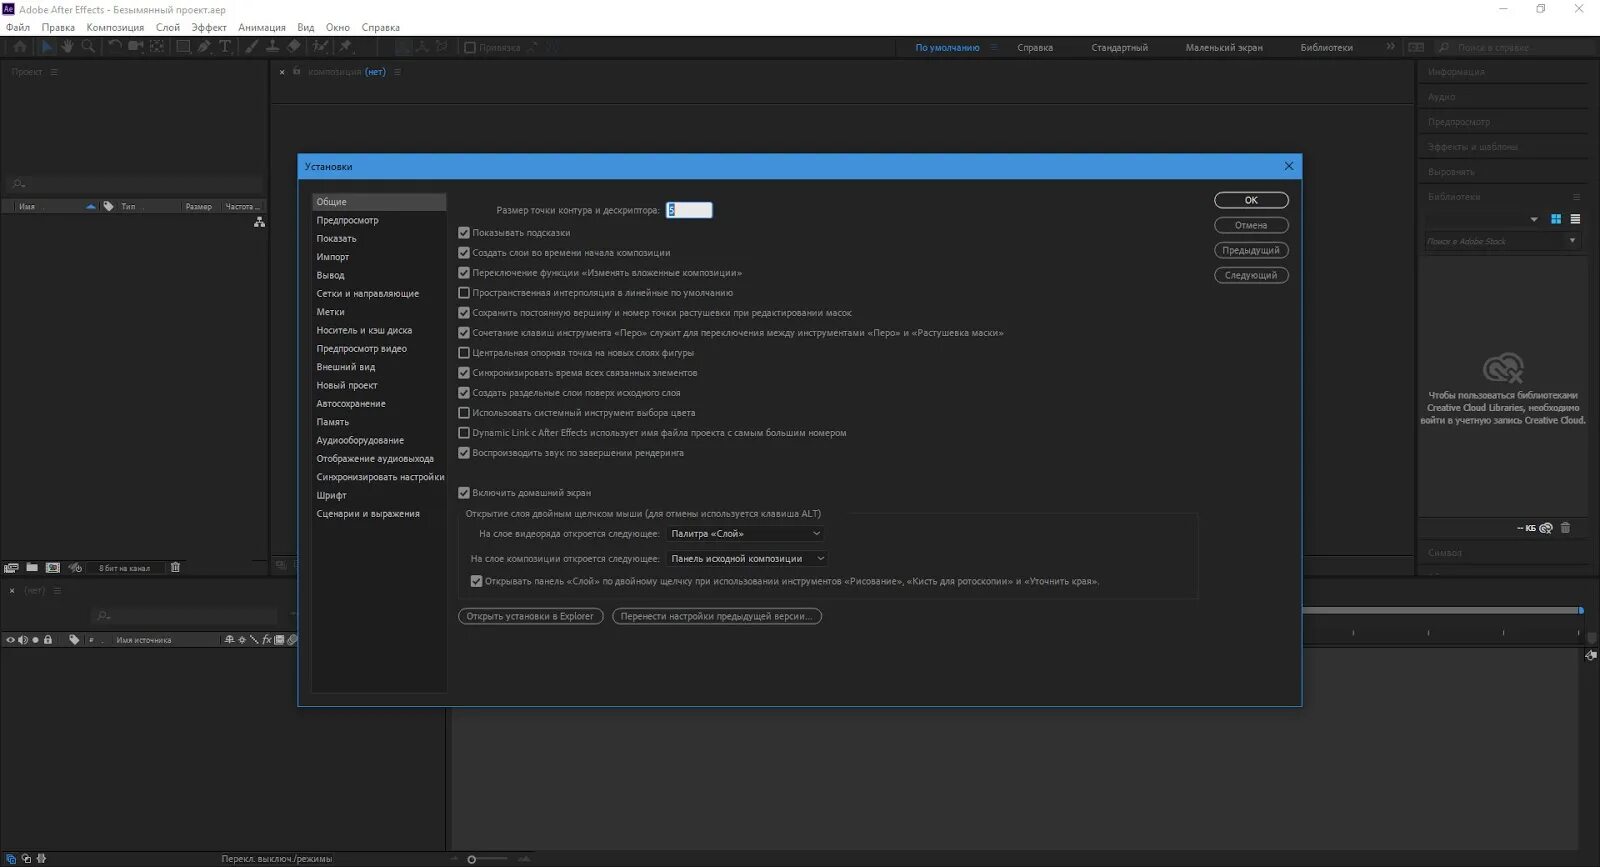
Task: Toggle 'Синхронизировать время всех связанных элементов'
Action: coord(464,373)
